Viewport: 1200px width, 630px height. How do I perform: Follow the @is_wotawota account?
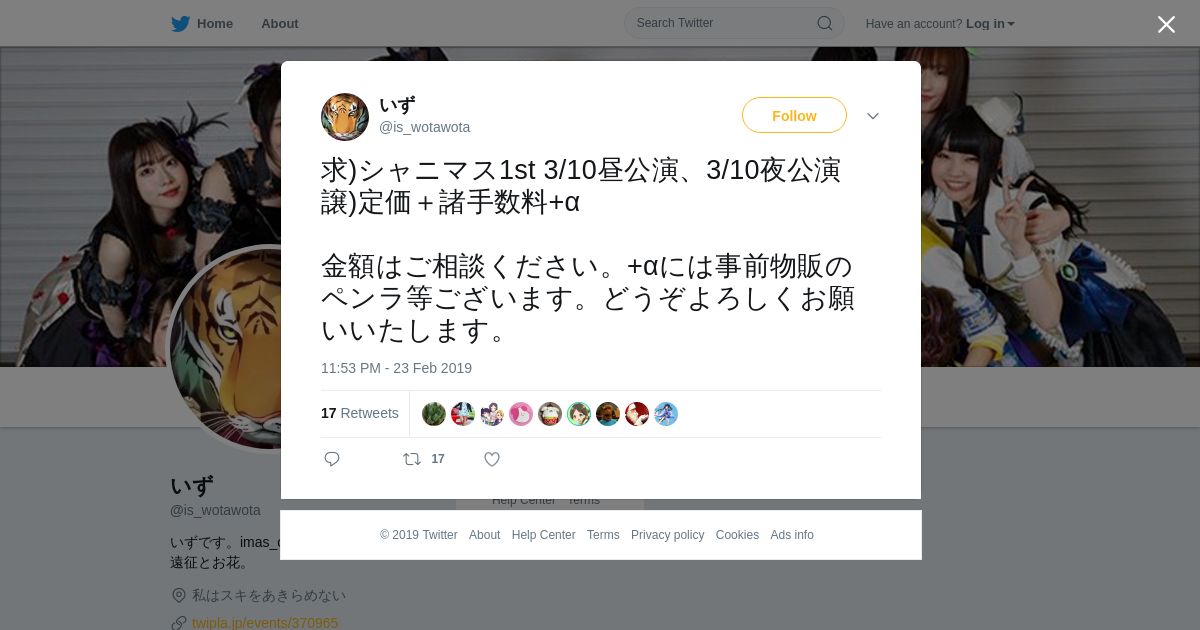click(x=794, y=115)
